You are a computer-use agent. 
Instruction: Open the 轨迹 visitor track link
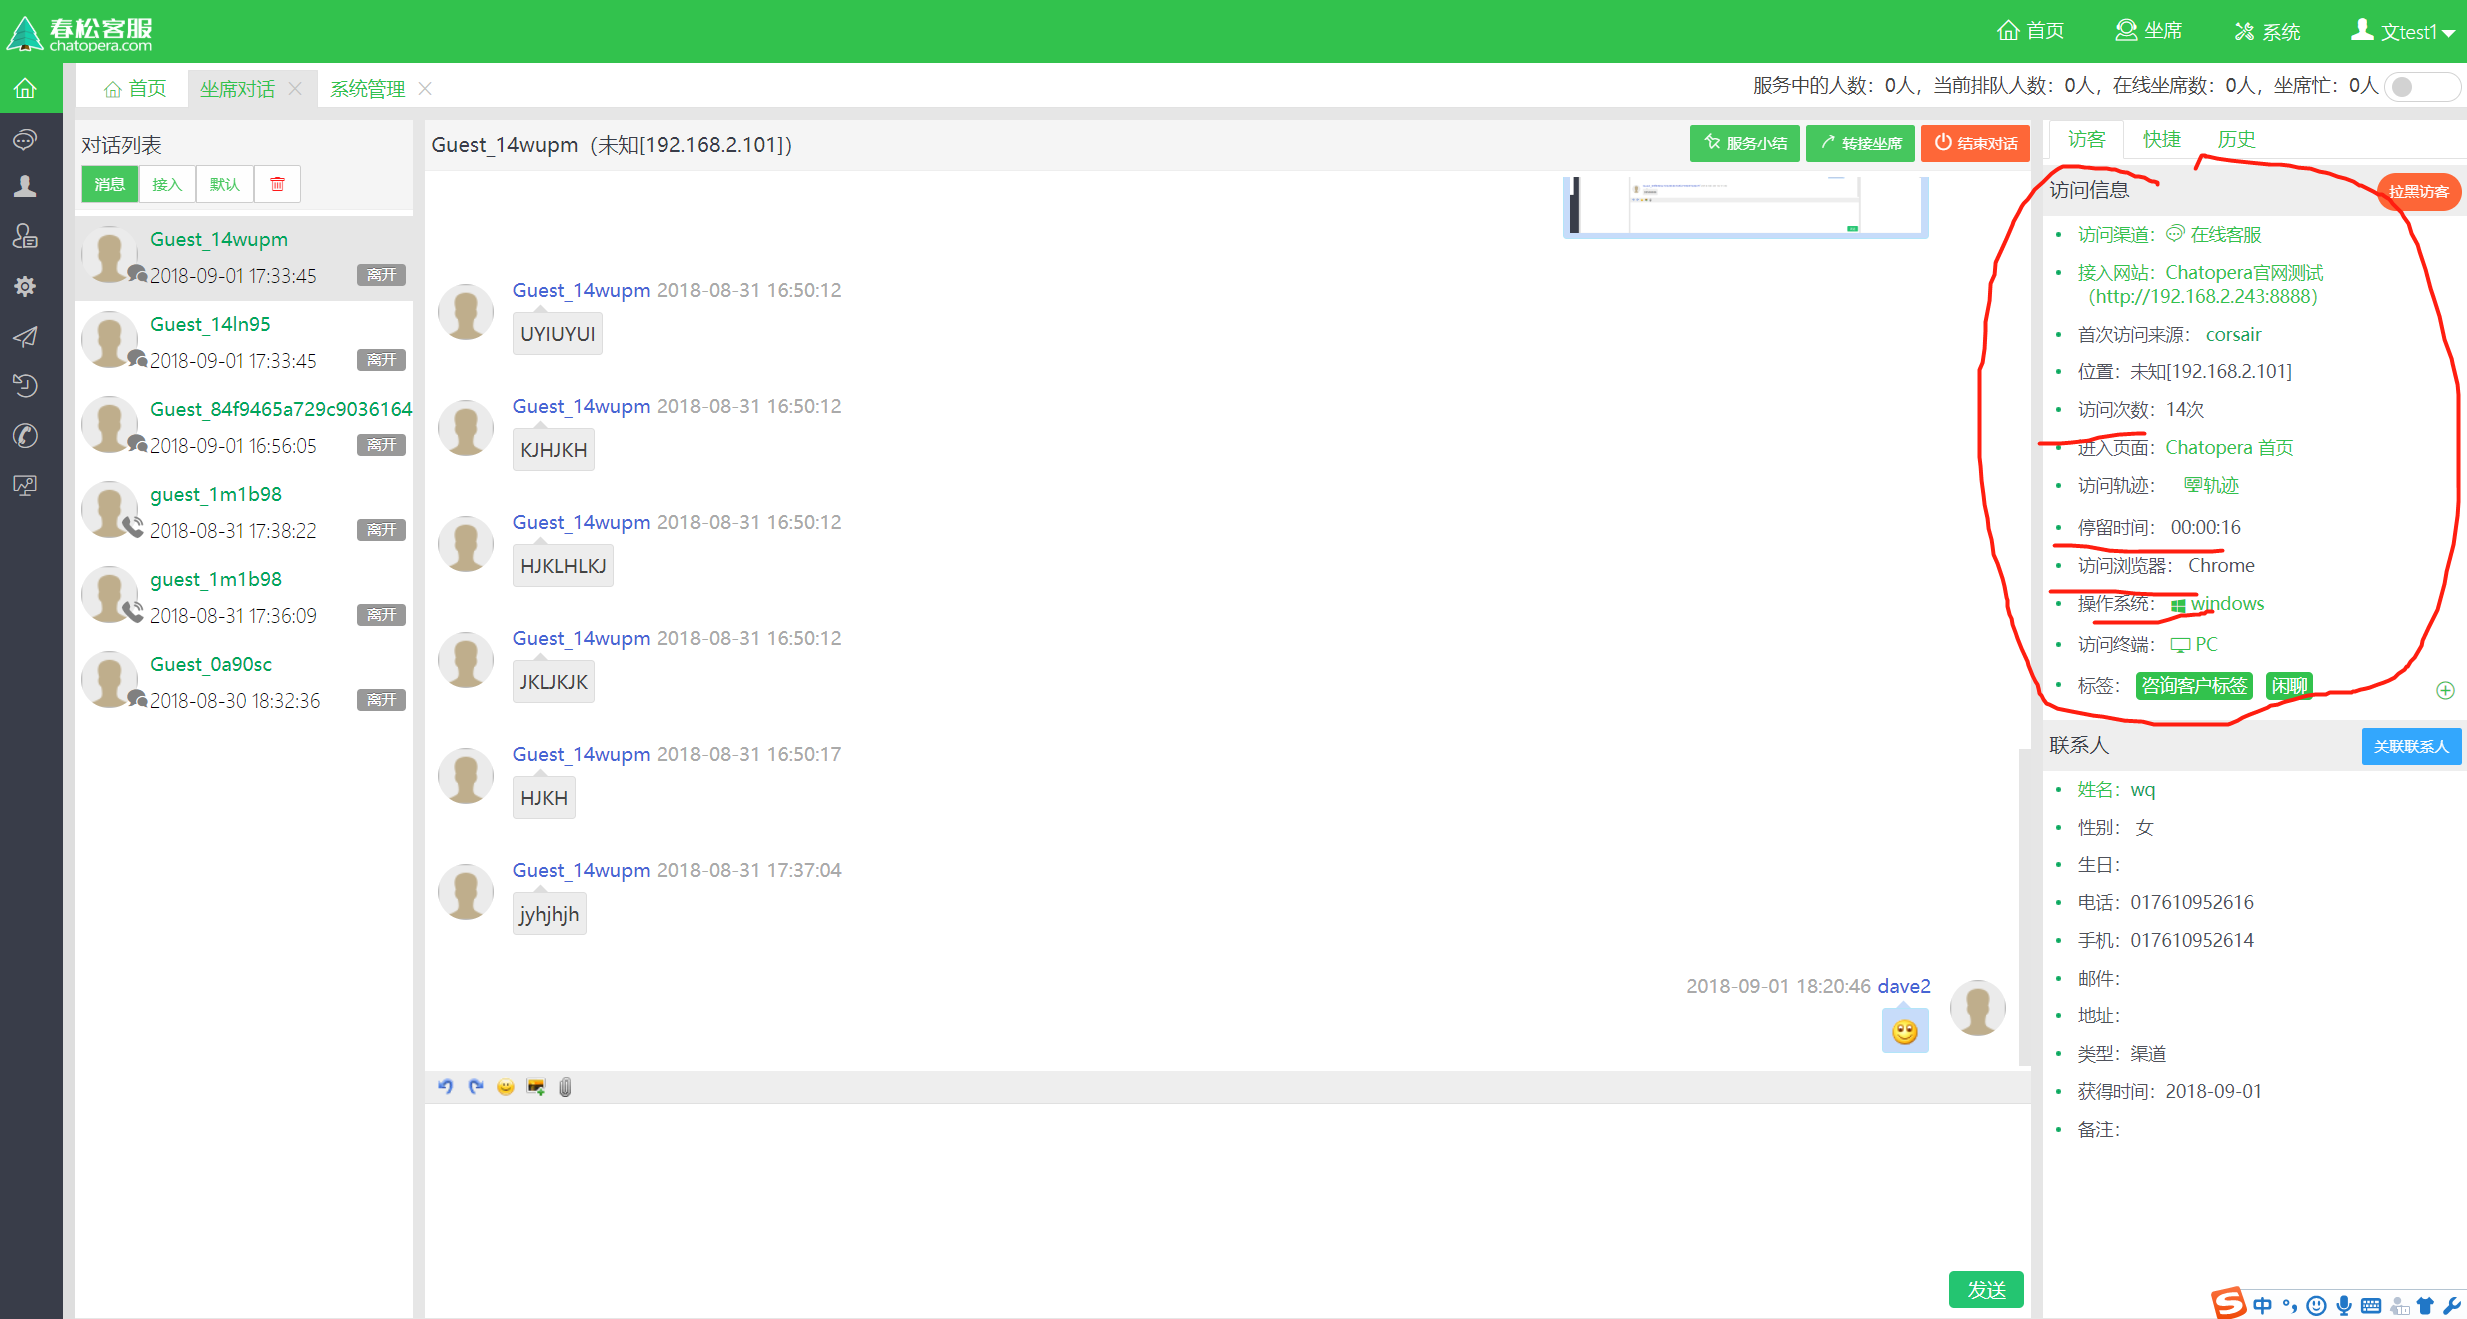2212,485
